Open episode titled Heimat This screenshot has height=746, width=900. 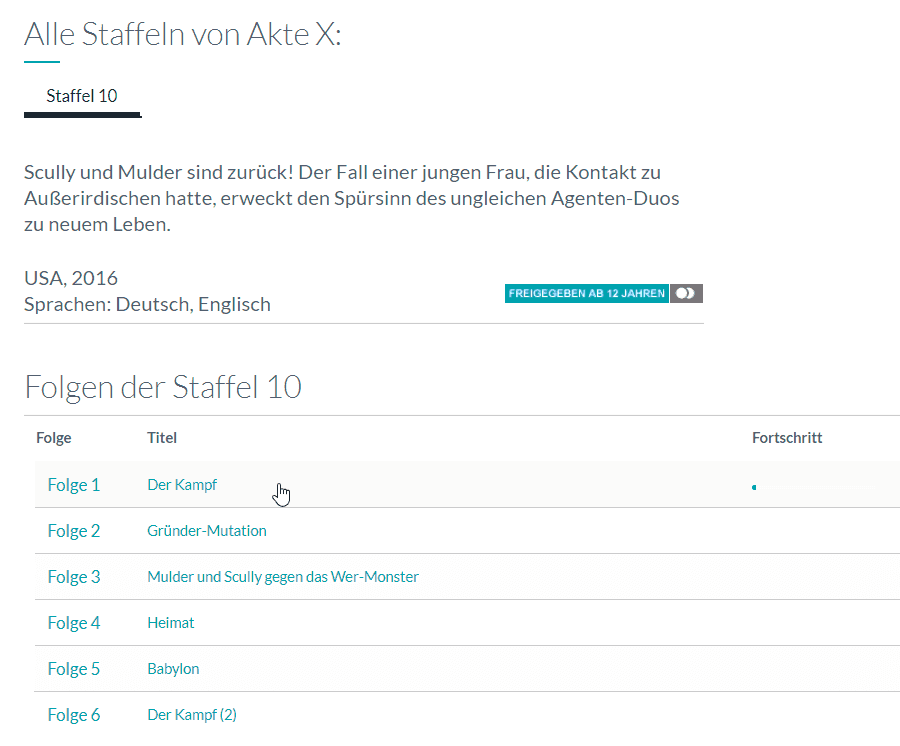point(170,623)
